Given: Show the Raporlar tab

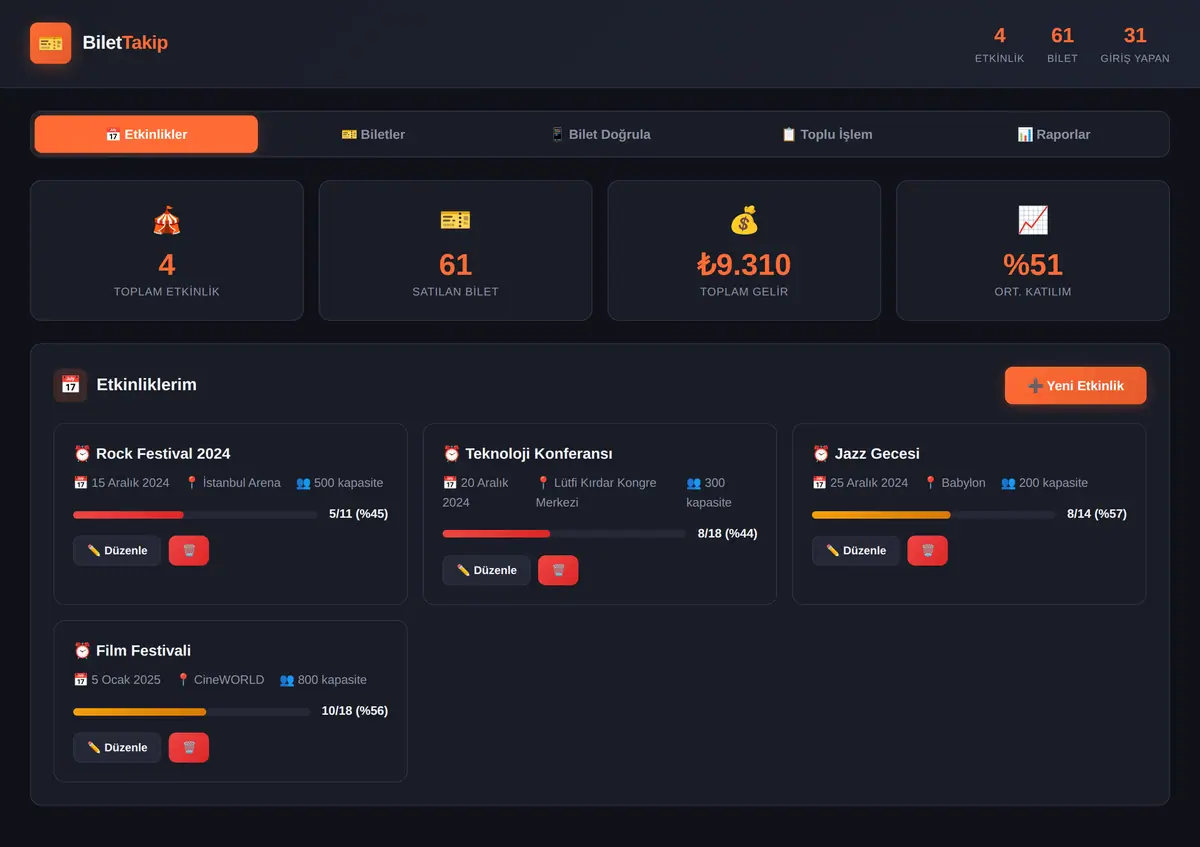Looking at the screenshot, I should tap(1054, 134).
